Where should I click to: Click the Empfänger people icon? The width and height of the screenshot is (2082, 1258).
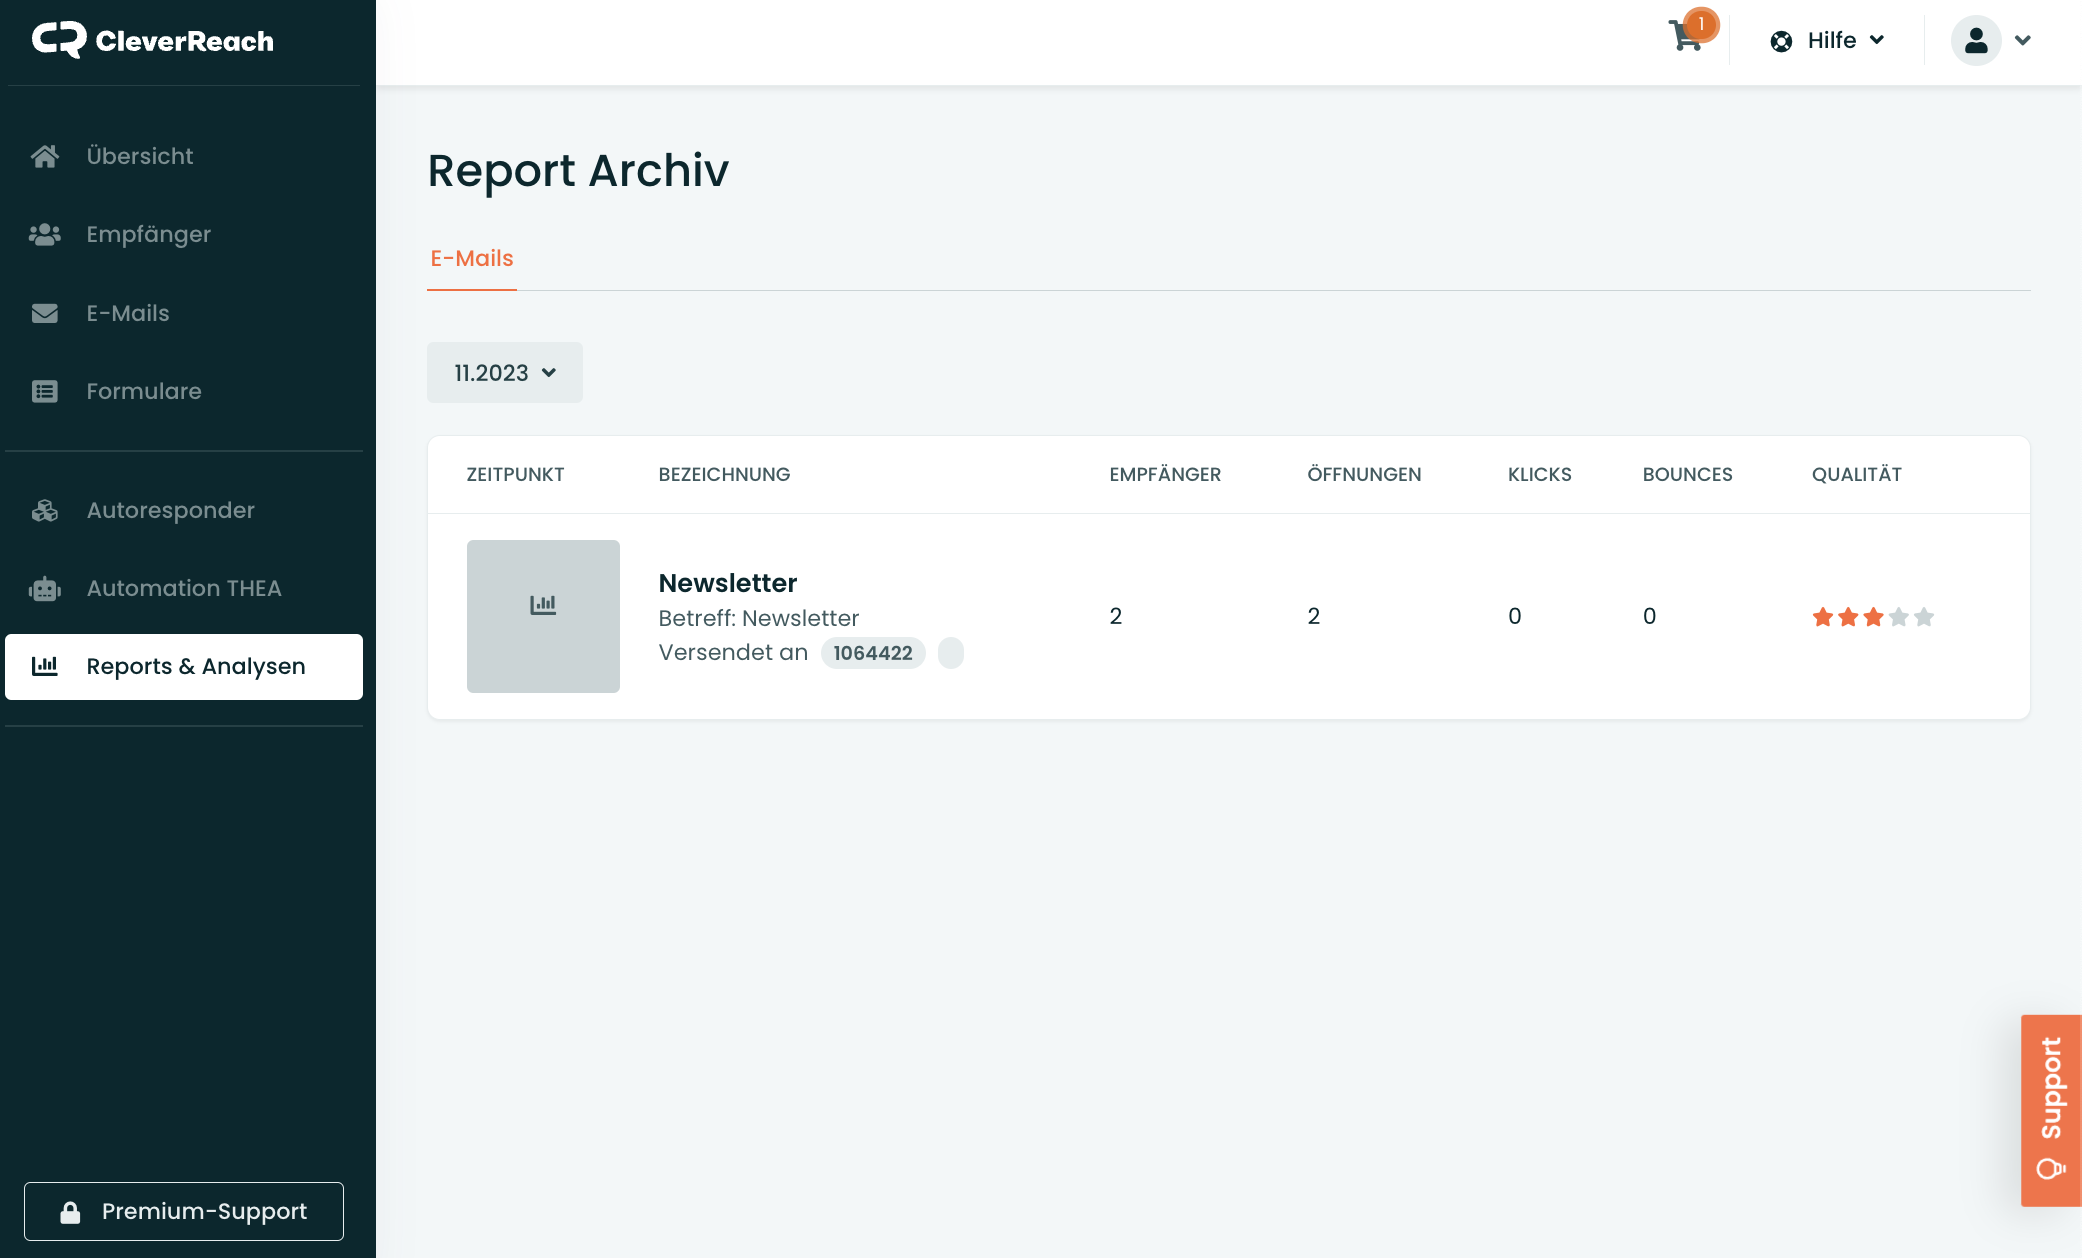[45, 234]
